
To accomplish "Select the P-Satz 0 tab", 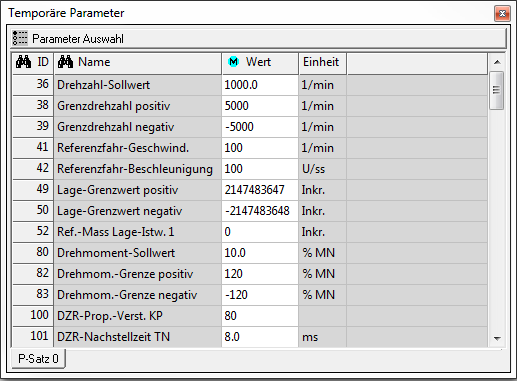I will point(38,359).
